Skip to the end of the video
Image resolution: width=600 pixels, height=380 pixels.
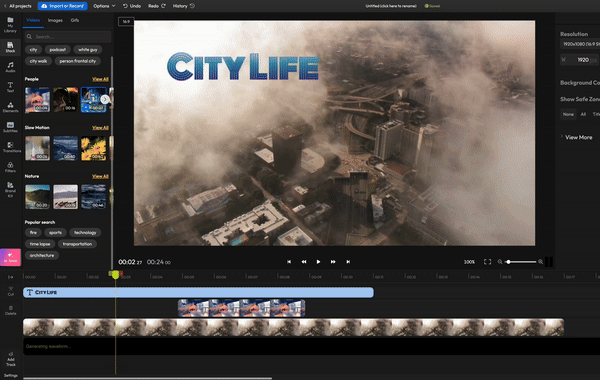click(x=348, y=262)
